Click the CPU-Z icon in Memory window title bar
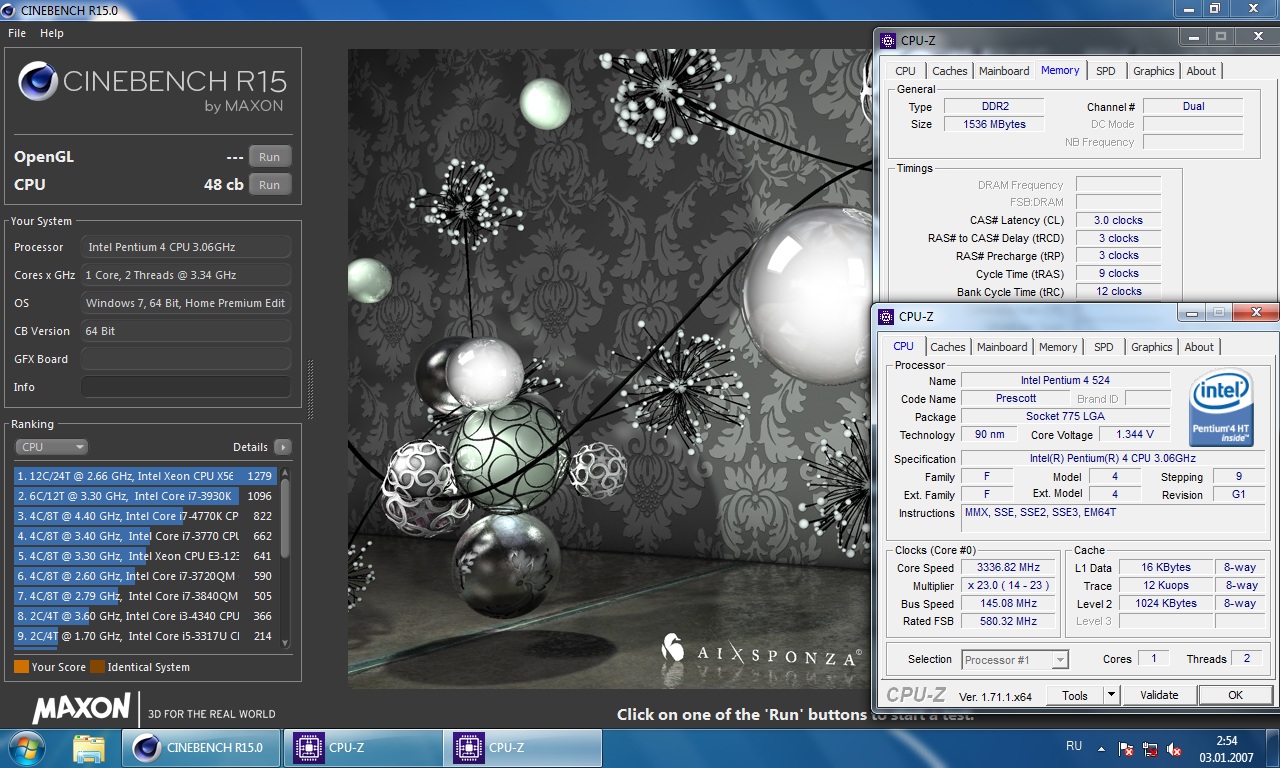The image size is (1280, 768). pos(888,41)
